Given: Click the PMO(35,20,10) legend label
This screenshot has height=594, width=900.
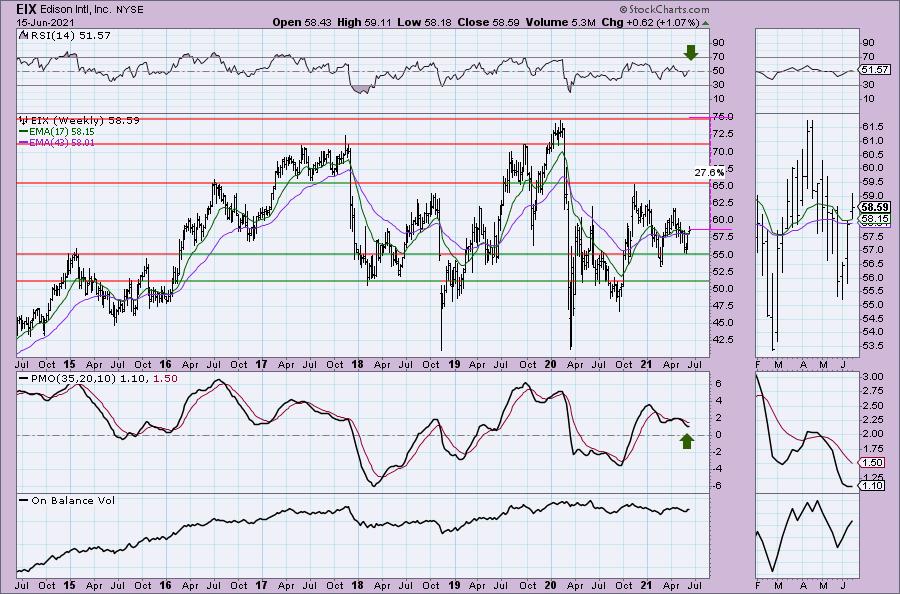Looking at the screenshot, I should 98,379.
